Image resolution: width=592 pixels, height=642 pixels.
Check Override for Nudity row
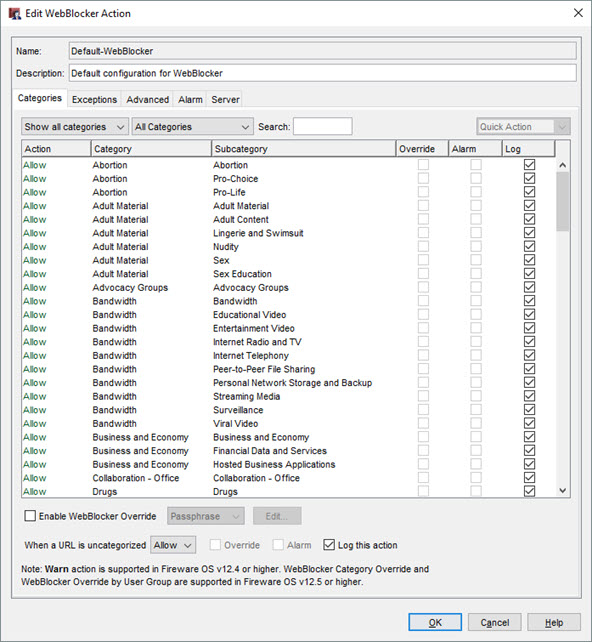pyautogui.click(x=423, y=246)
